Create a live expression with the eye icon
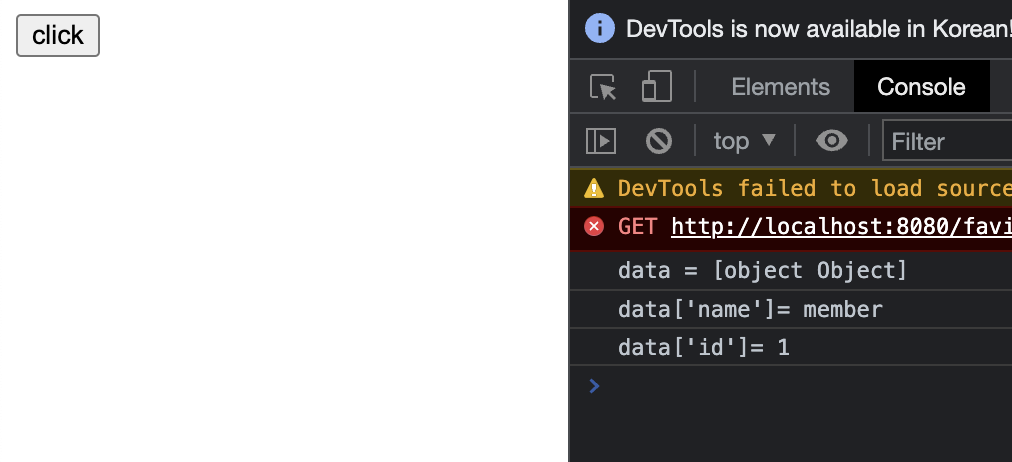The height and width of the screenshot is (462, 1012). pos(831,141)
